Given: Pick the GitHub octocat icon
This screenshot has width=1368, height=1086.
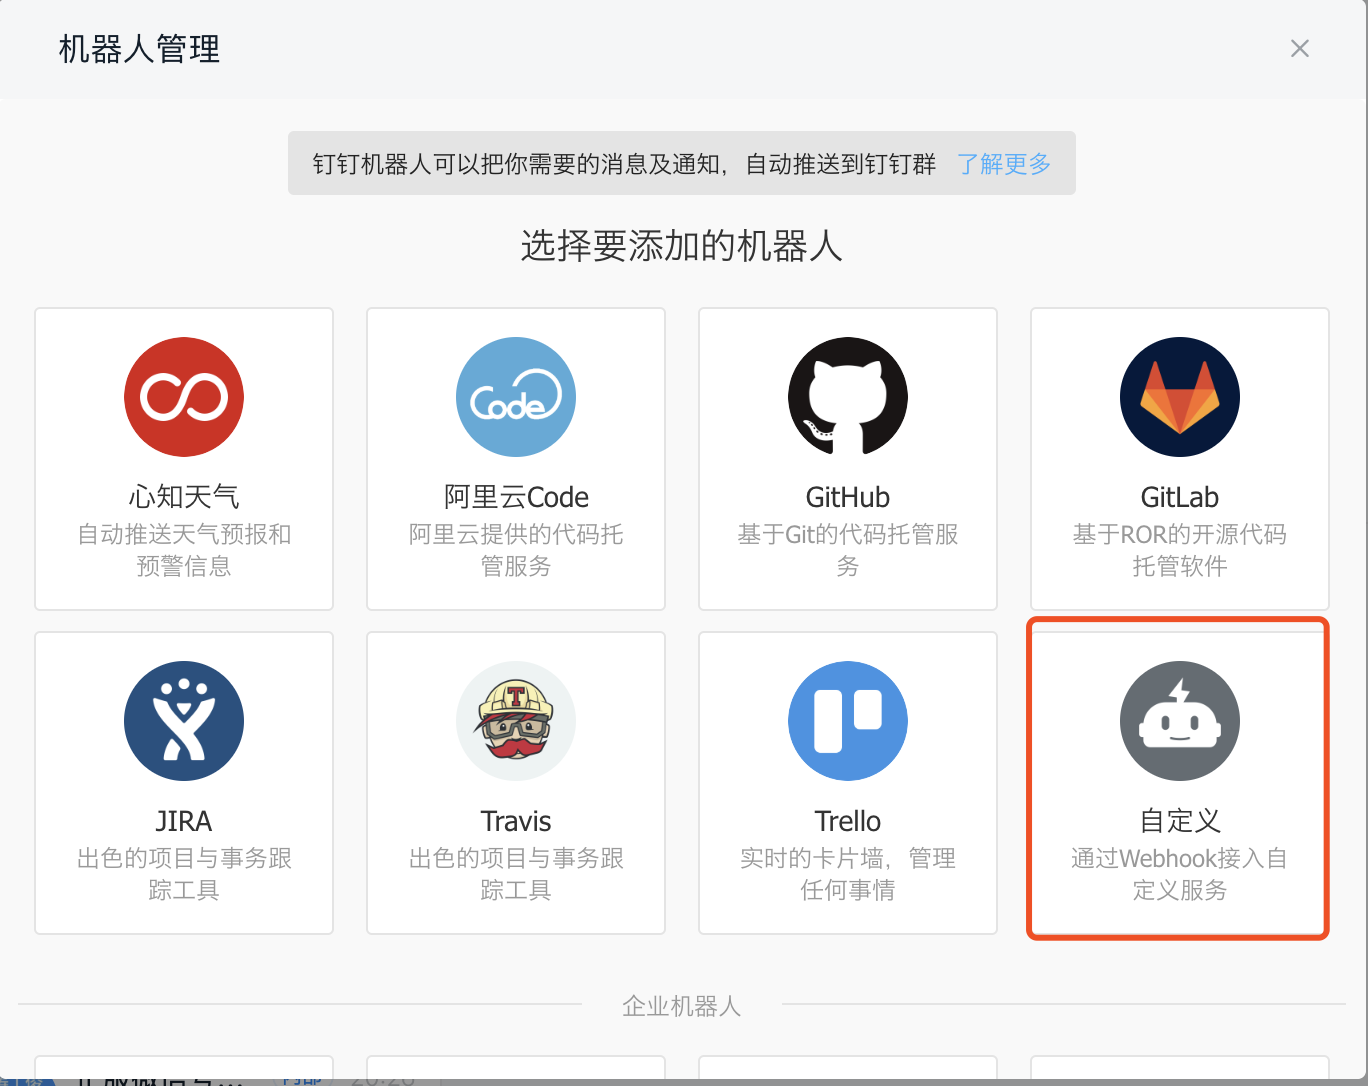Looking at the screenshot, I should click(848, 397).
